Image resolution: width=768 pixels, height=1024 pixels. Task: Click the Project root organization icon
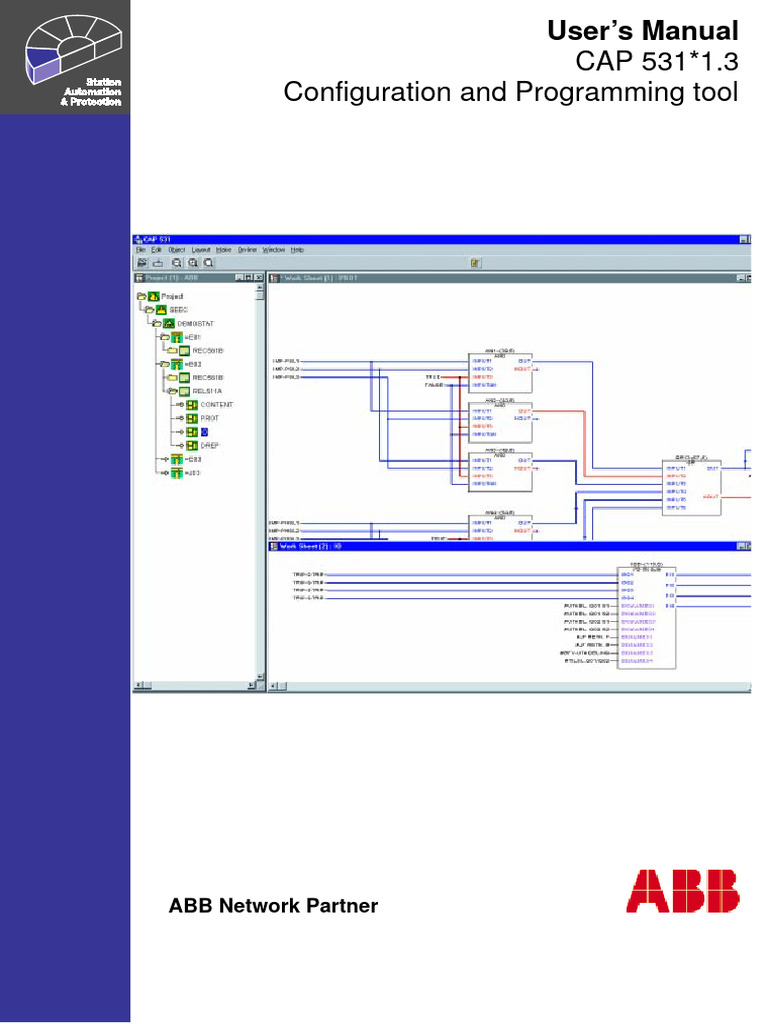153,296
